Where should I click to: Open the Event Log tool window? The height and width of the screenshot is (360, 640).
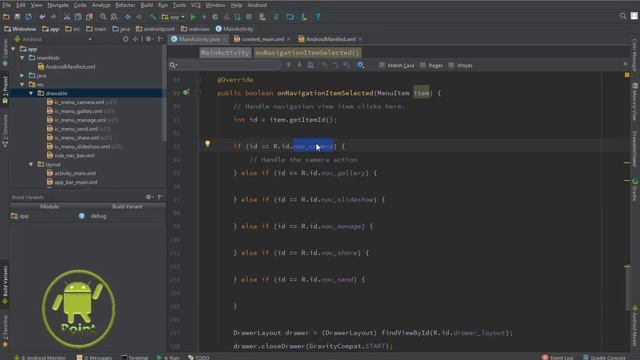(x=557, y=357)
